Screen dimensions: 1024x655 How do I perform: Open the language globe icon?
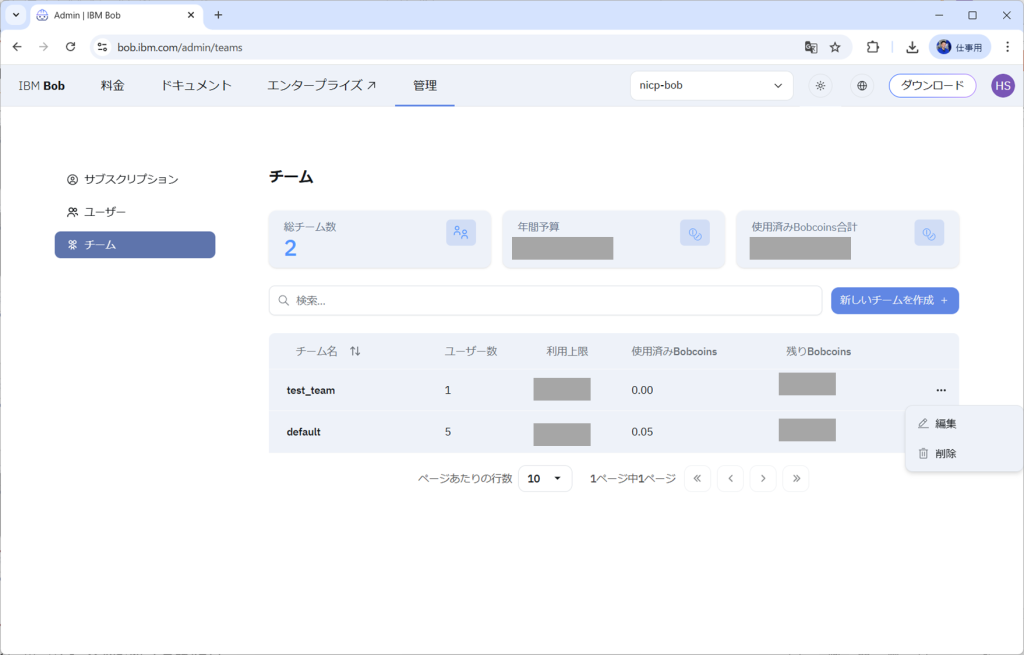click(862, 86)
